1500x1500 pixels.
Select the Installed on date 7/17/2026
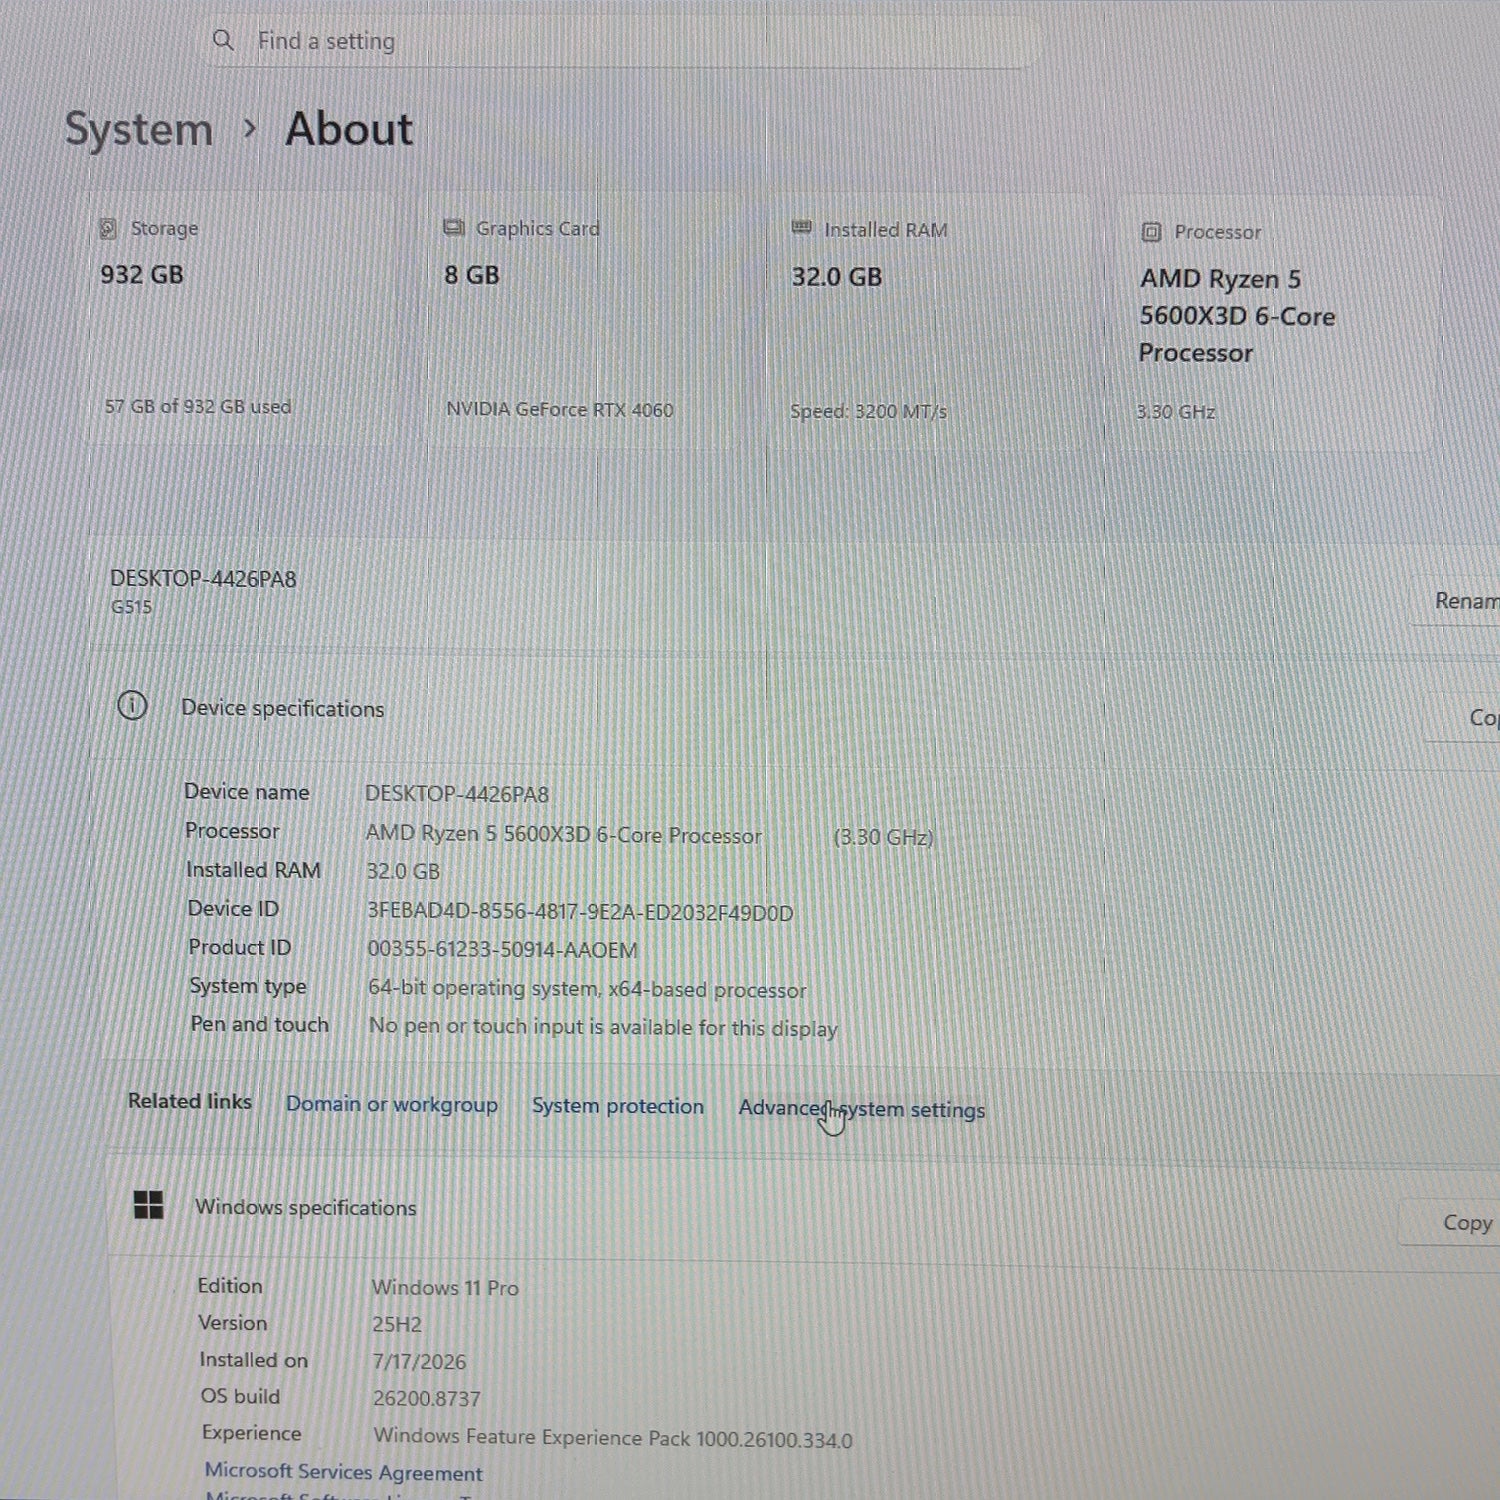pos(419,1362)
